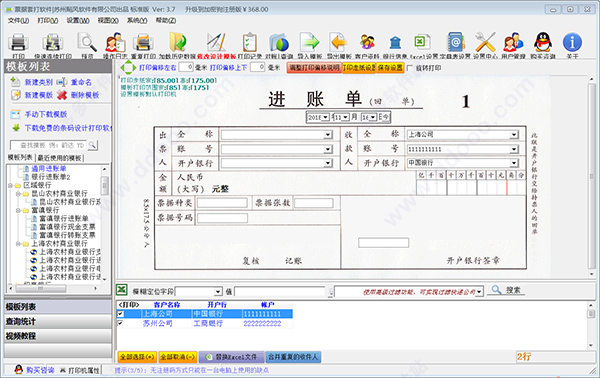Image resolution: width=600 pixels, height=378 pixels.
Task: Click the 打印 printer toolbar icon
Action: click(18, 42)
